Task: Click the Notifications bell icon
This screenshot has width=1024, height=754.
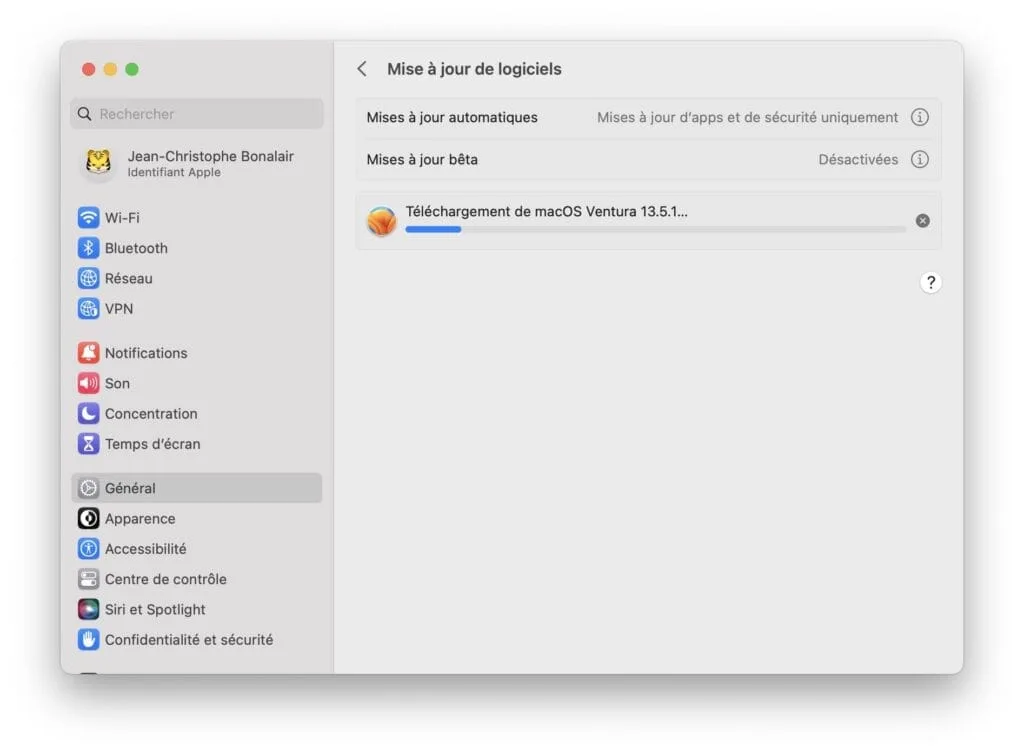Action: pyautogui.click(x=89, y=353)
